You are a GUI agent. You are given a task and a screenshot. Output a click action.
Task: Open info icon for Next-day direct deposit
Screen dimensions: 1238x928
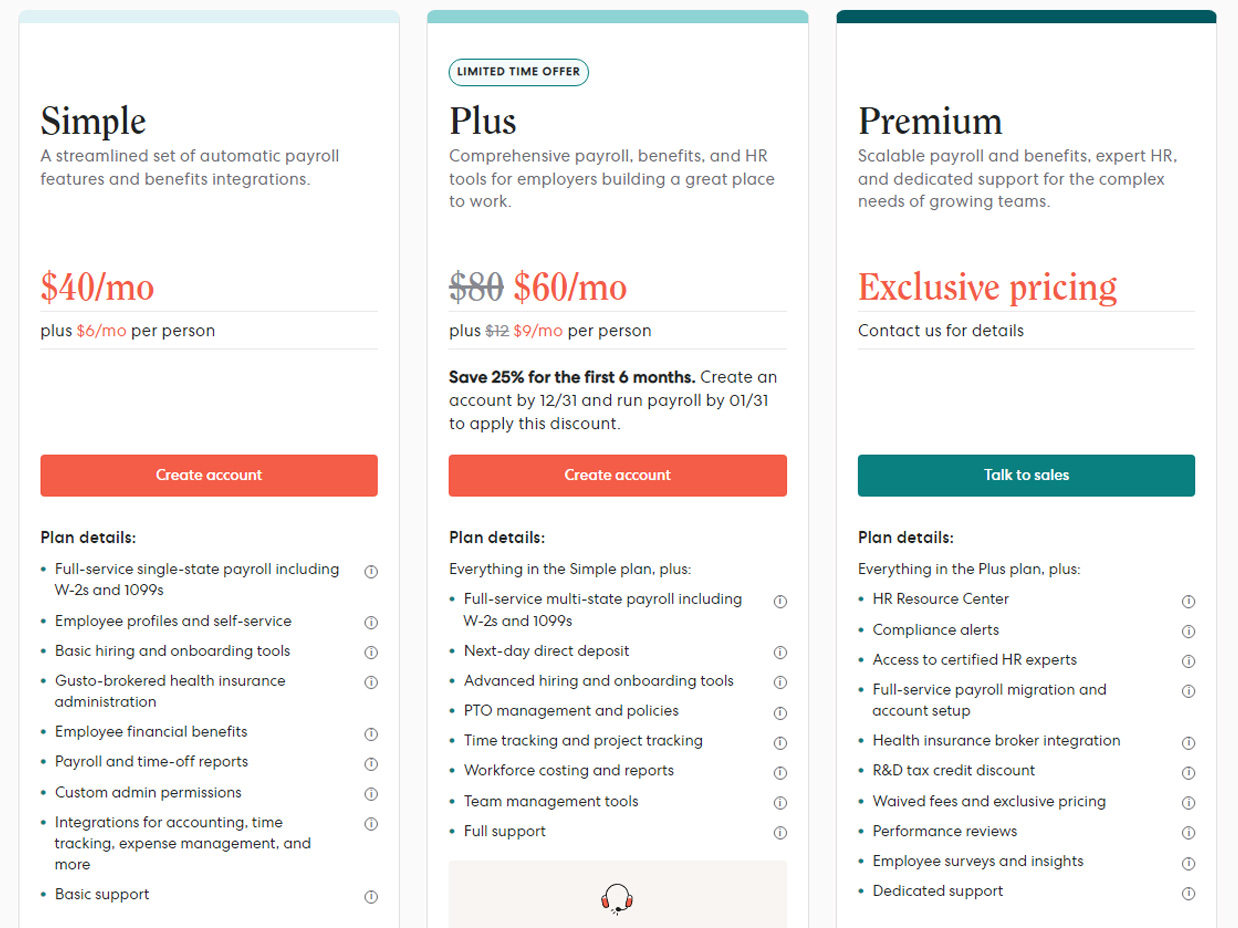[780, 652]
